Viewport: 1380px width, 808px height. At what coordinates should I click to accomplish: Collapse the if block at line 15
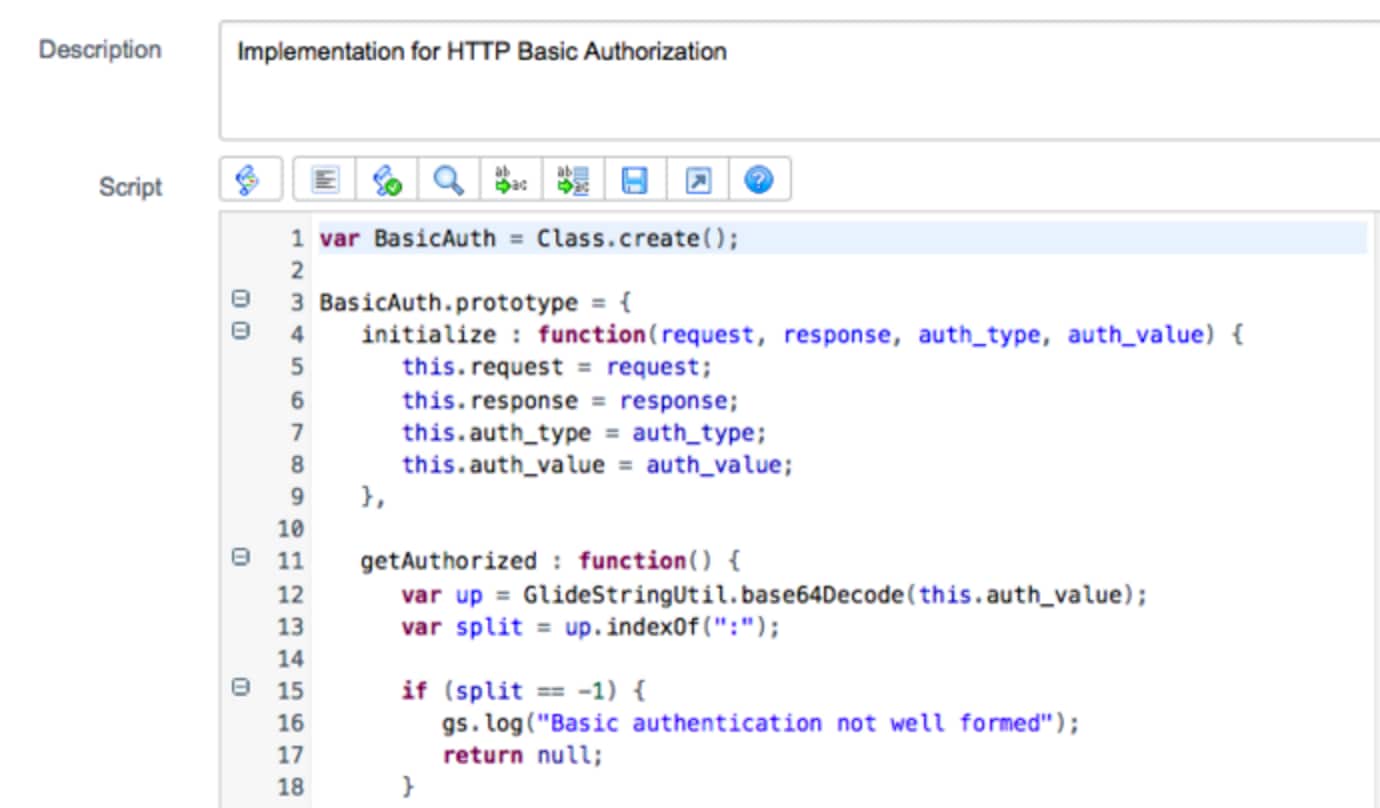click(x=240, y=687)
